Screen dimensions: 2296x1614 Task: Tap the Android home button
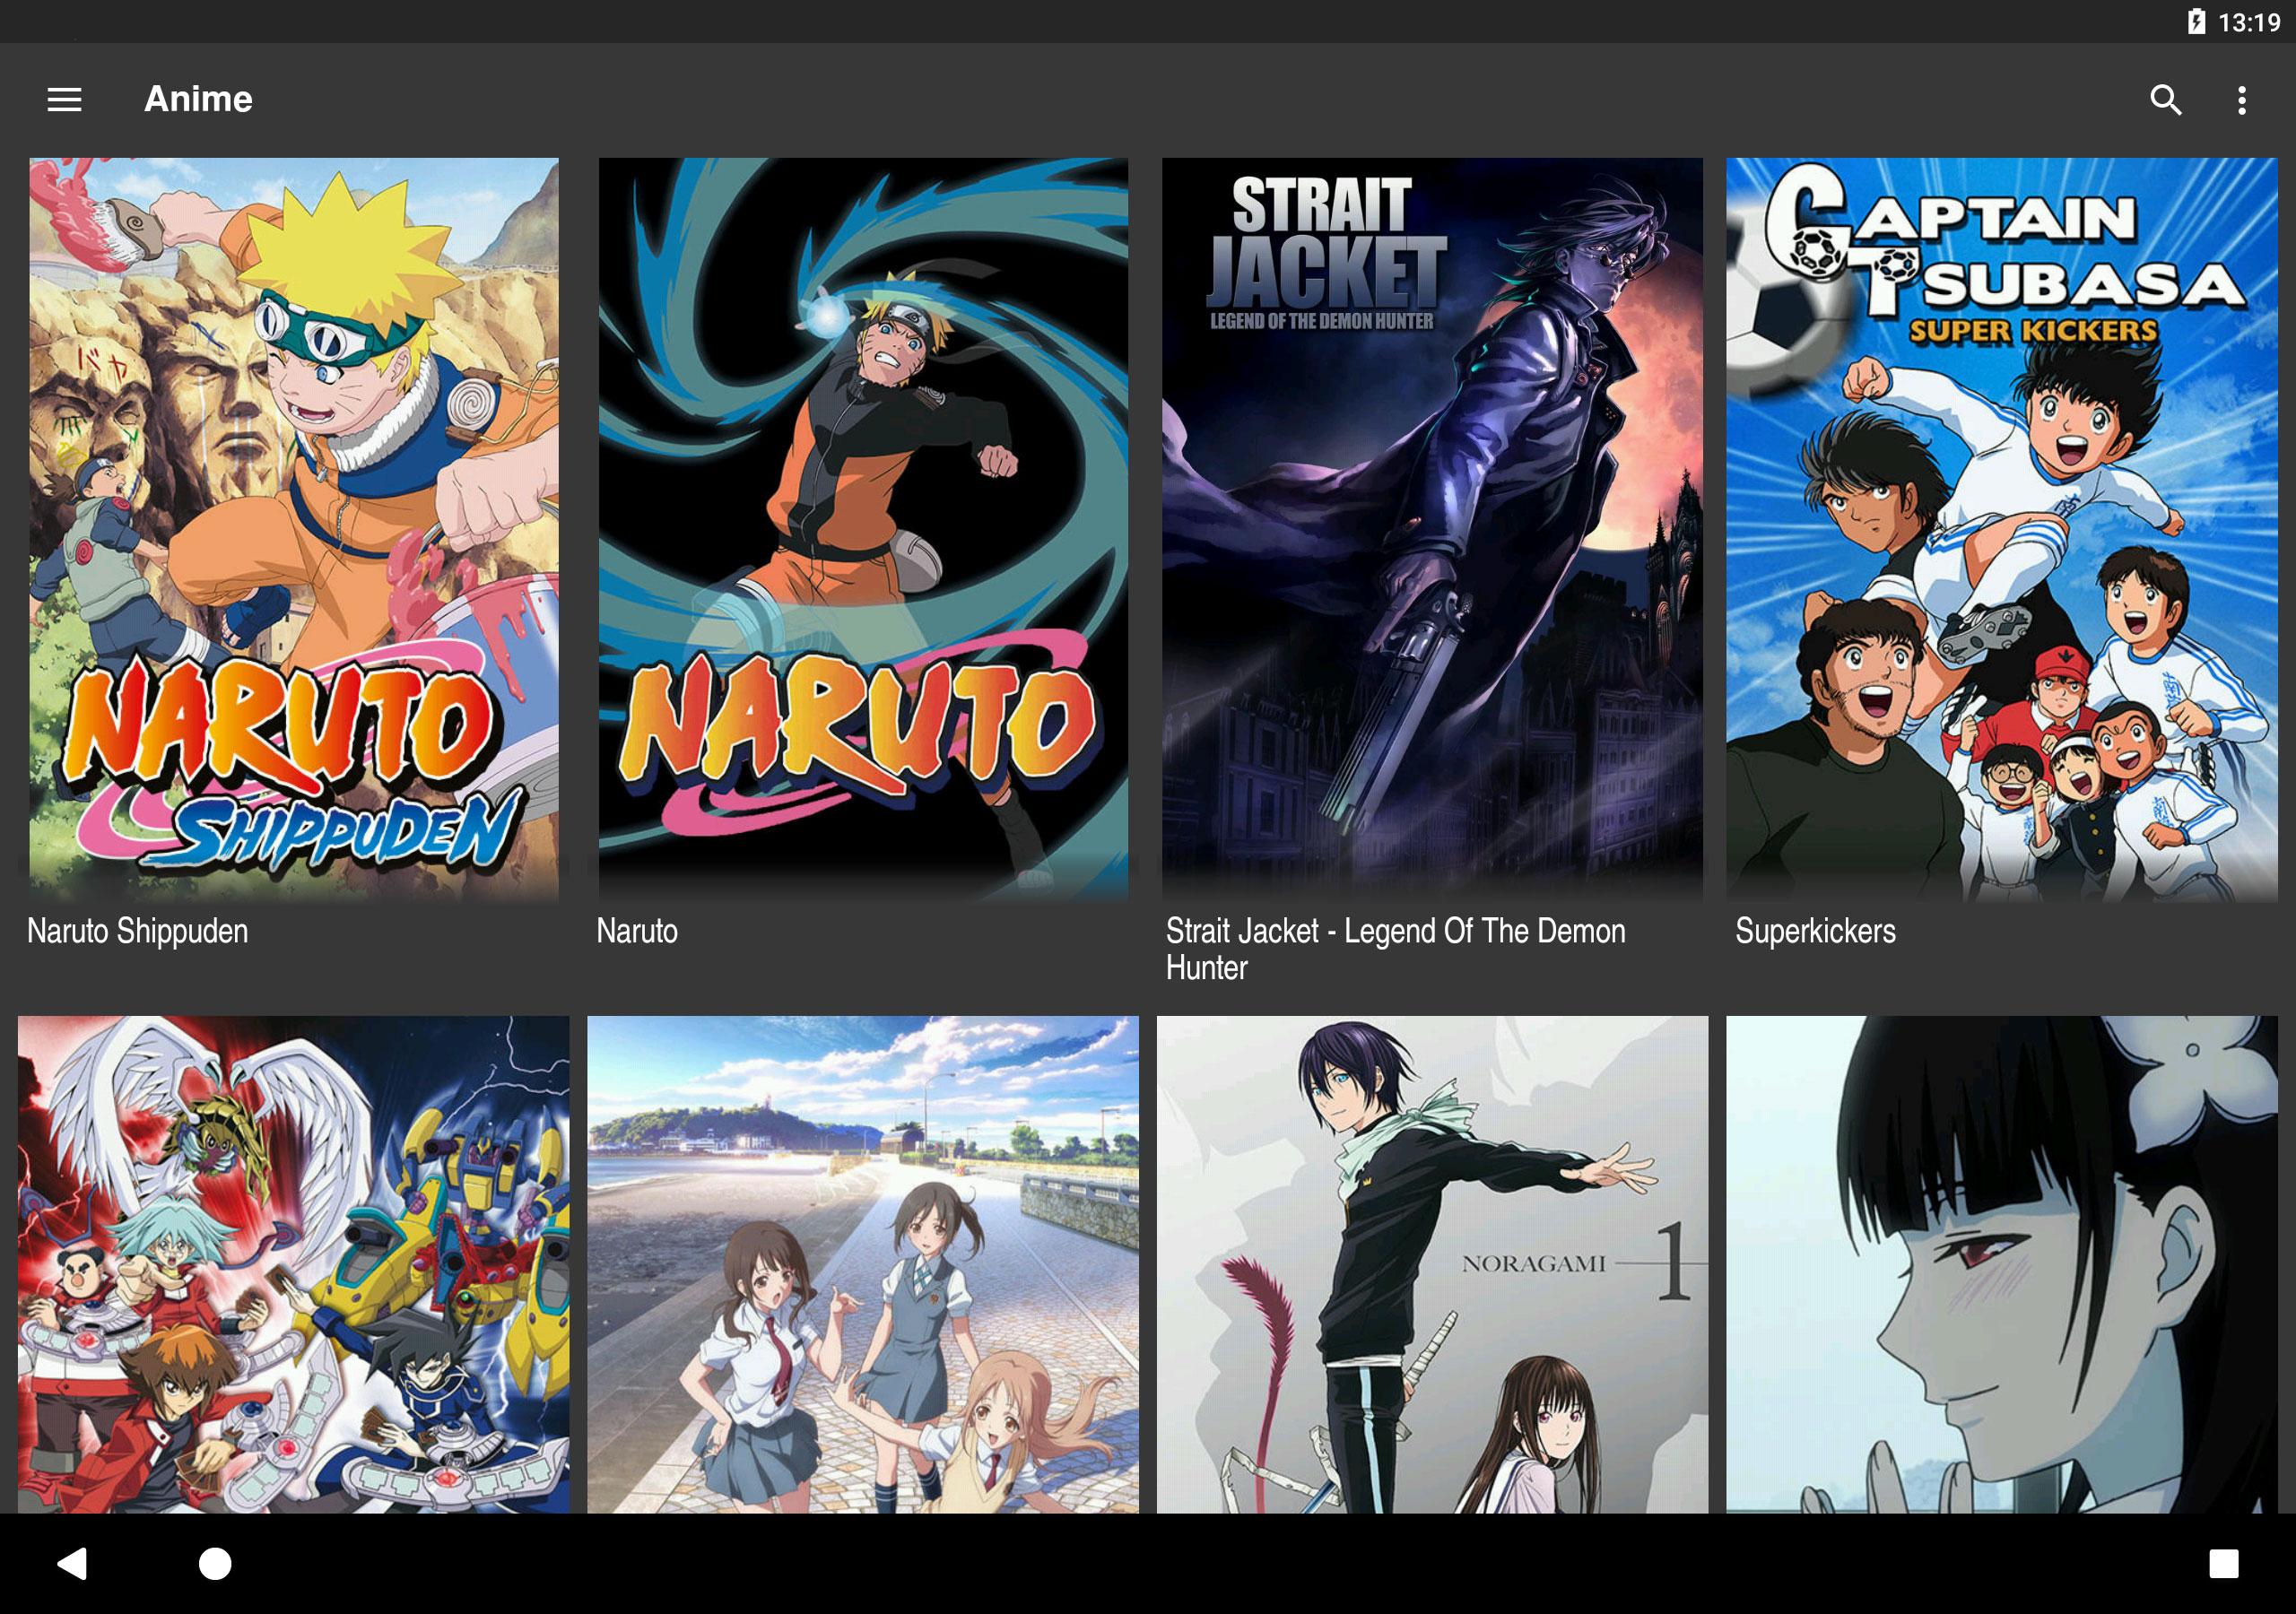215,1563
